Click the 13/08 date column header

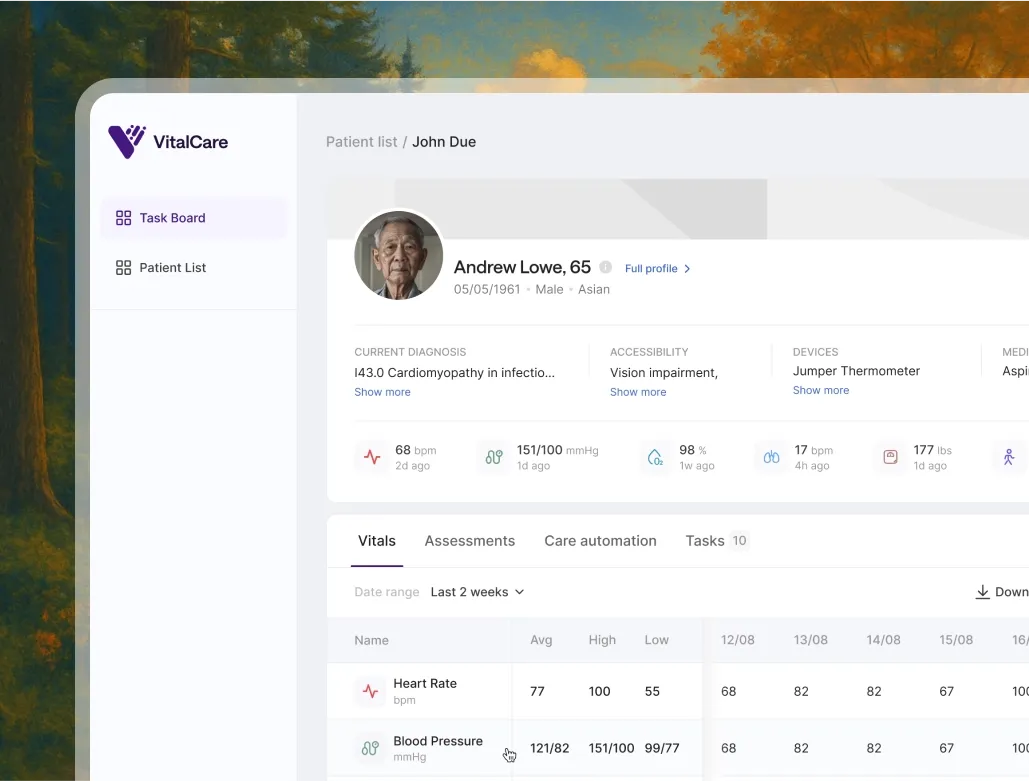[x=810, y=640]
